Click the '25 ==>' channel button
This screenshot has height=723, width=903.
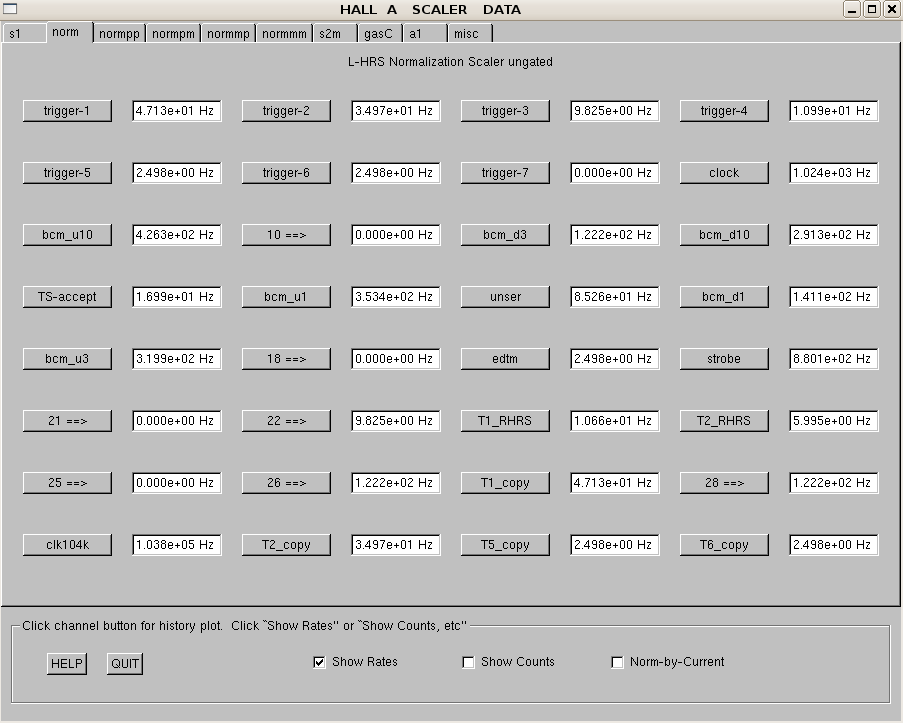pyautogui.click(x=67, y=483)
